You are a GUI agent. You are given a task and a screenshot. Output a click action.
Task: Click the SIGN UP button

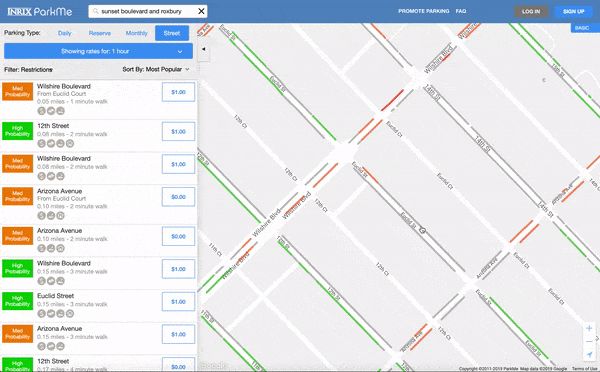[x=574, y=11]
